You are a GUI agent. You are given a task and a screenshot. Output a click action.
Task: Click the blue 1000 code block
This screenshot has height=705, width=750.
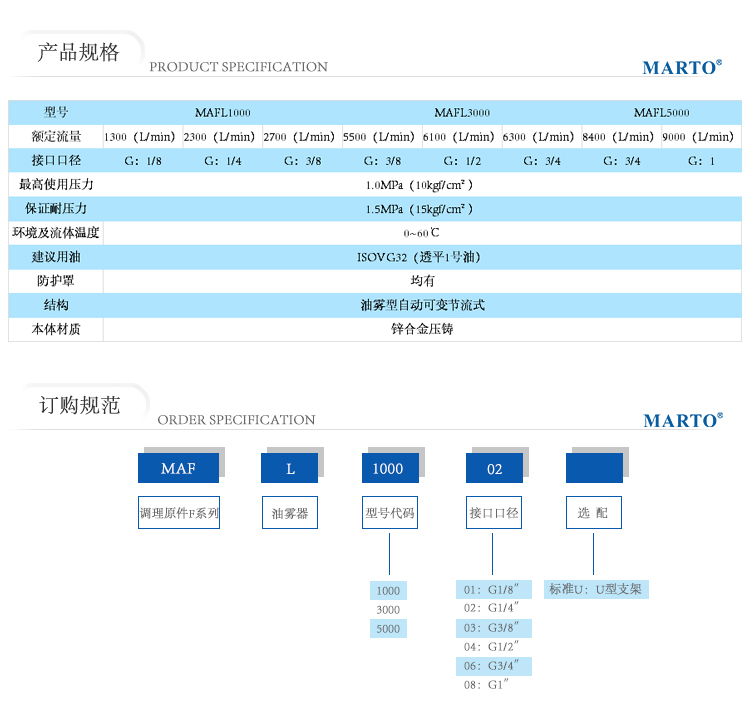pyautogui.click(x=390, y=468)
